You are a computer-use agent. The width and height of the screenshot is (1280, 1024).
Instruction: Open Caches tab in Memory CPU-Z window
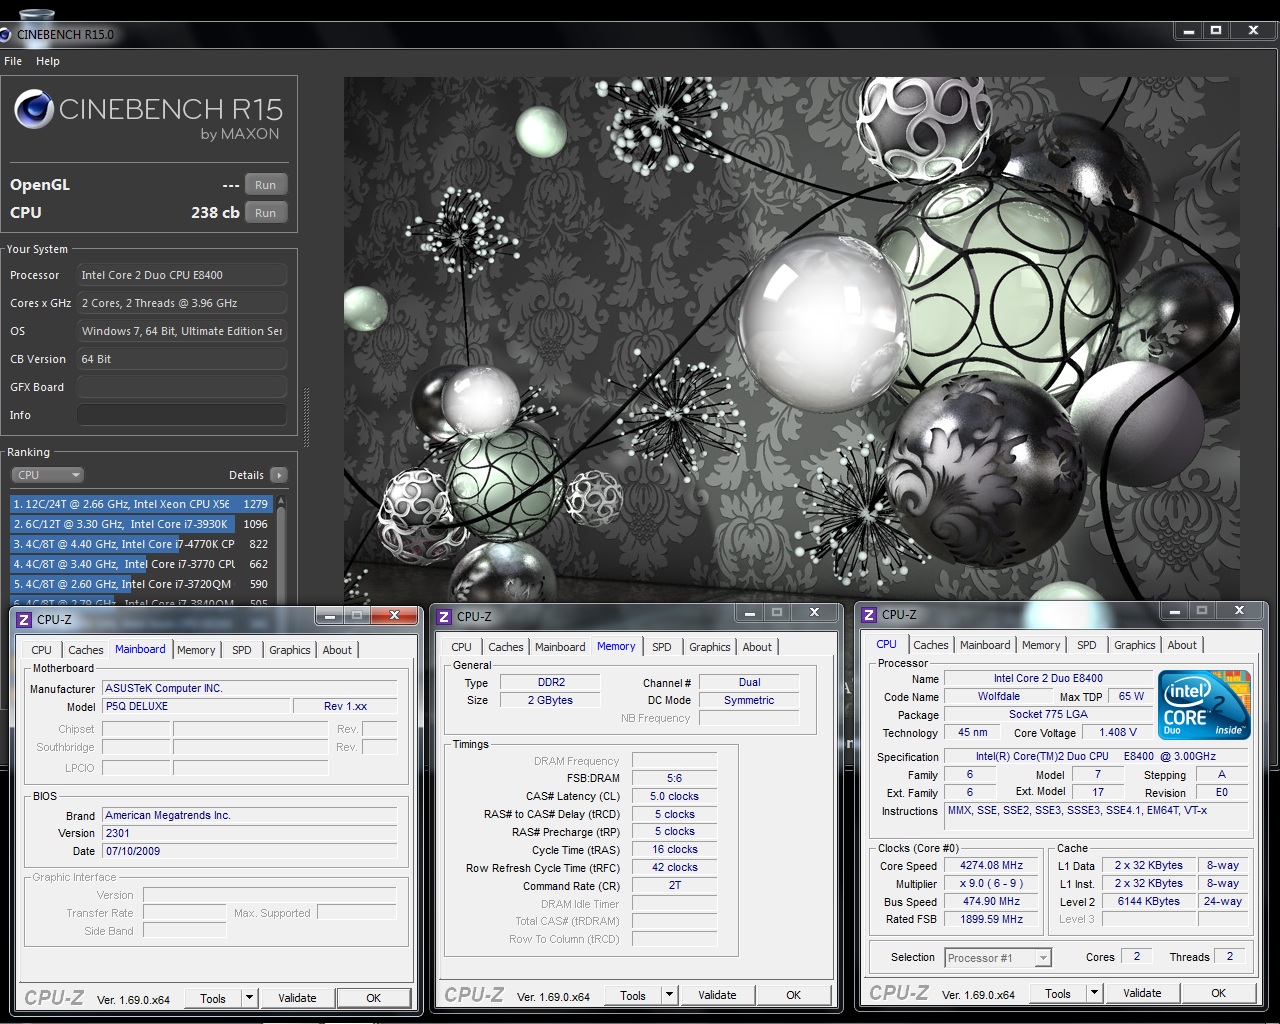tap(506, 647)
